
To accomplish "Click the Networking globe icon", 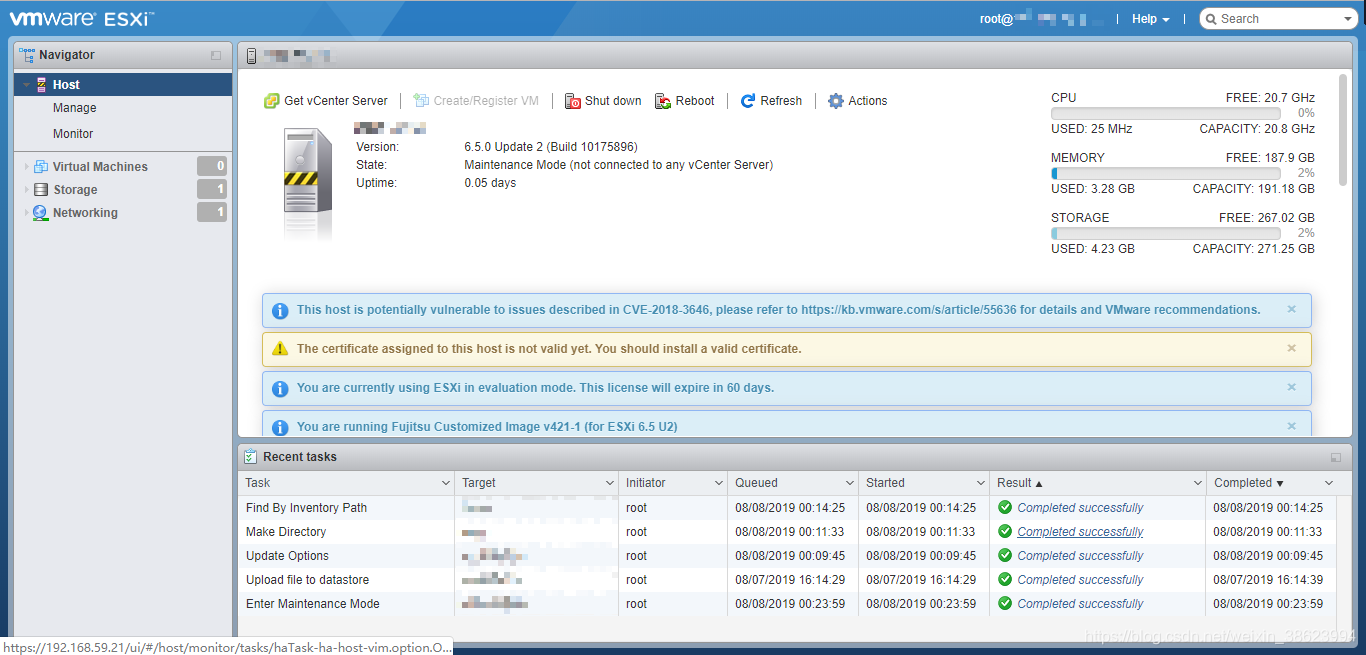I will coord(41,213).
